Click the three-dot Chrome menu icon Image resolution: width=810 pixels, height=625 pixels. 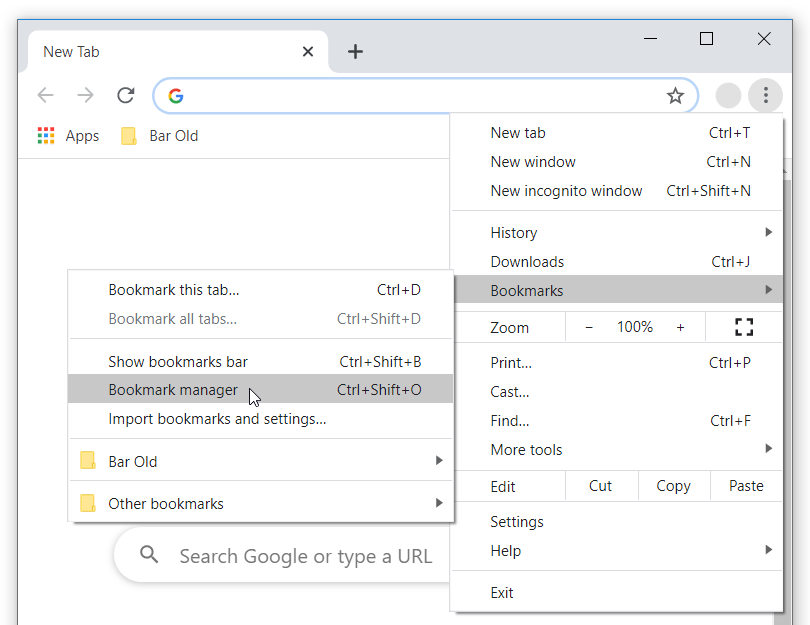pos(765,96)
